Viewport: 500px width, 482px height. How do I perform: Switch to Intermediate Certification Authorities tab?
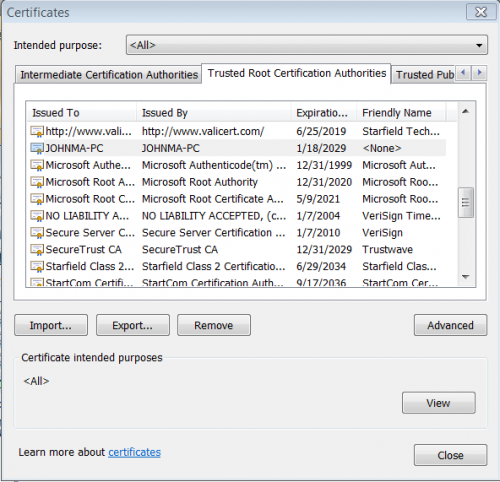pos(109,75)
